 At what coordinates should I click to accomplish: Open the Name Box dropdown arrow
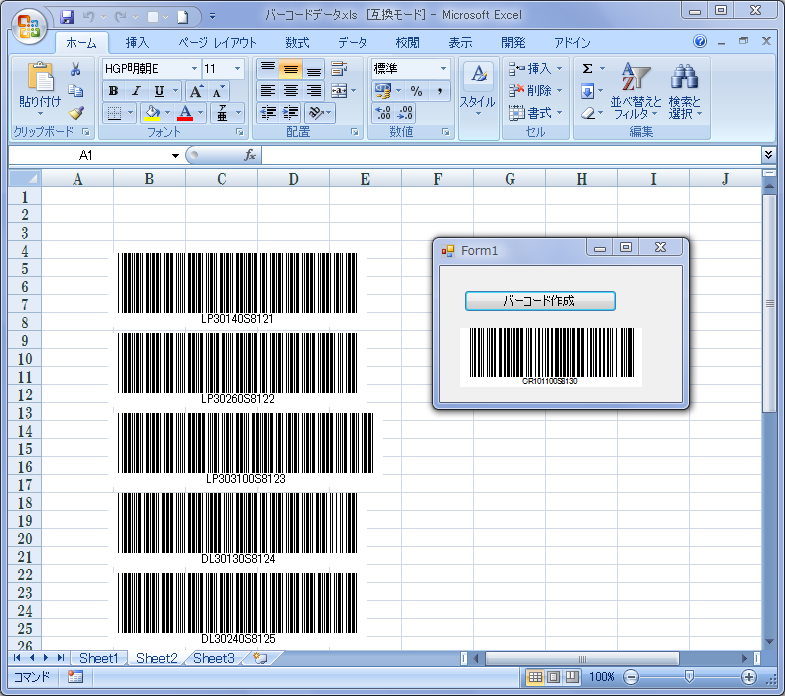(x=175, y=156)
